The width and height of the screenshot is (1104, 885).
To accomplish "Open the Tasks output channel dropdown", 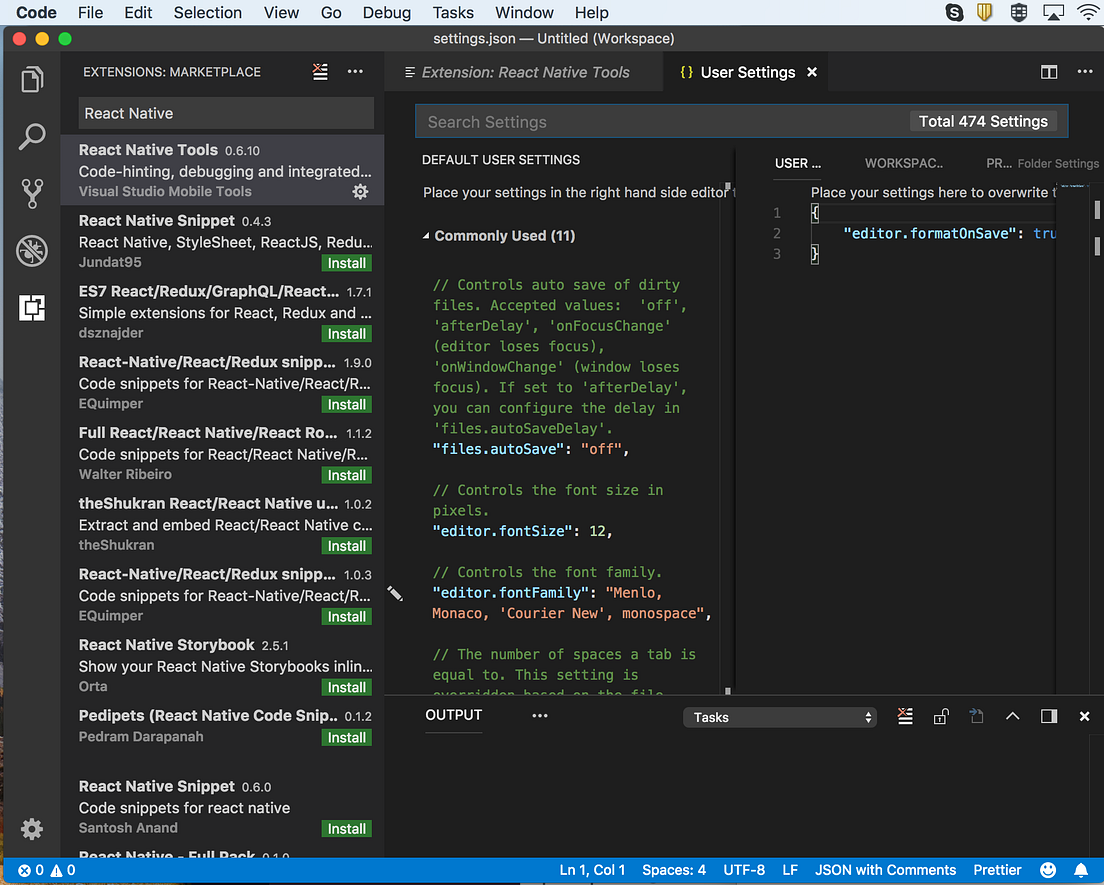I will [x=780, y=716].
